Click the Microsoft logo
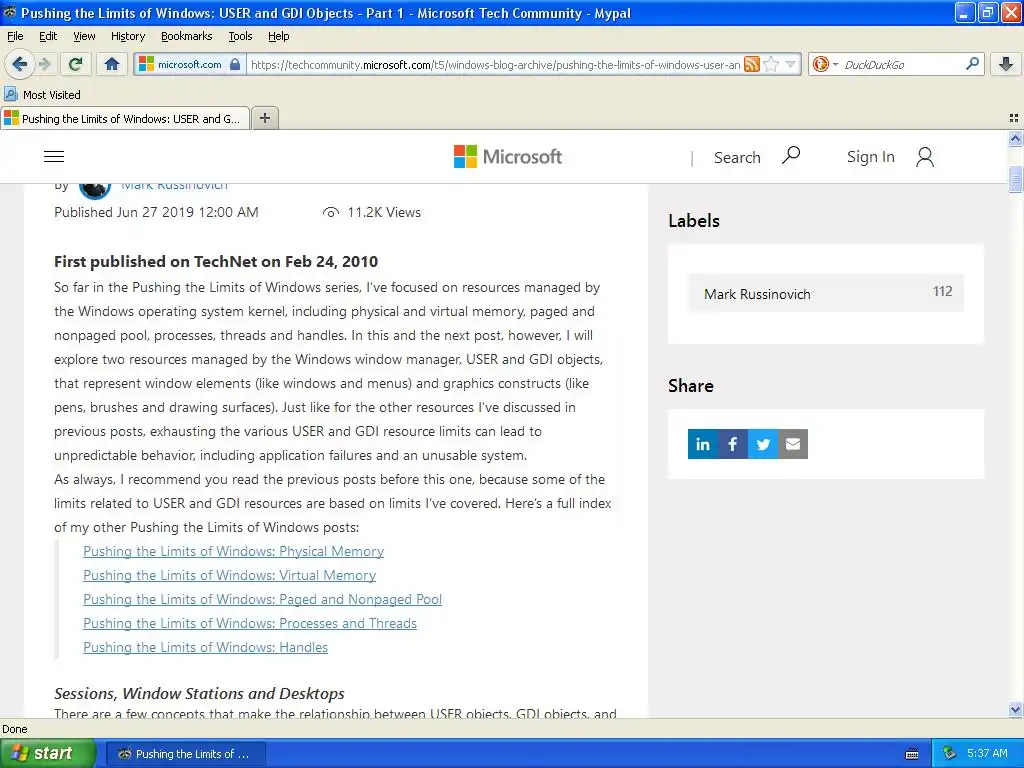The width and height of the screenshot is (1024, 768). [508, 157]
